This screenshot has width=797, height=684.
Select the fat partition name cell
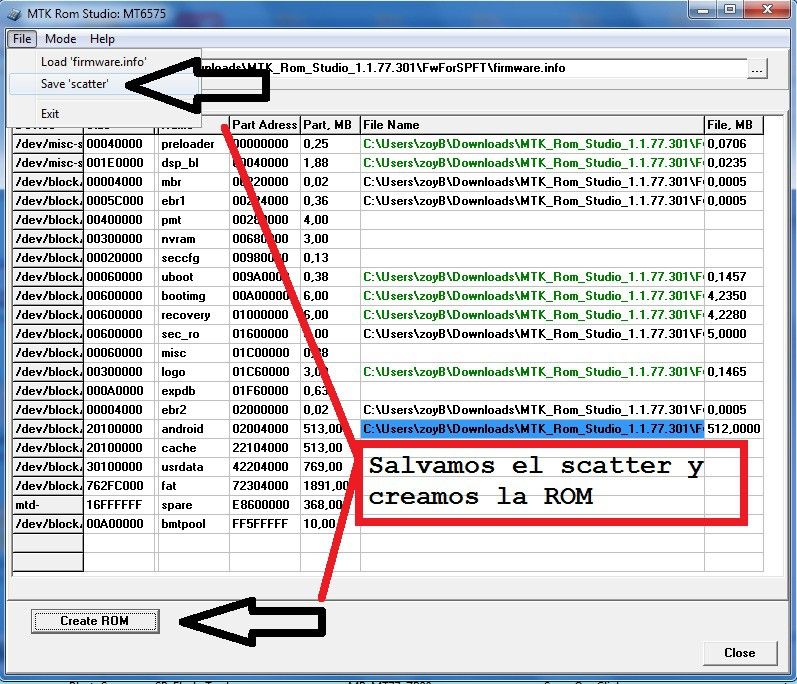point(193,486)
